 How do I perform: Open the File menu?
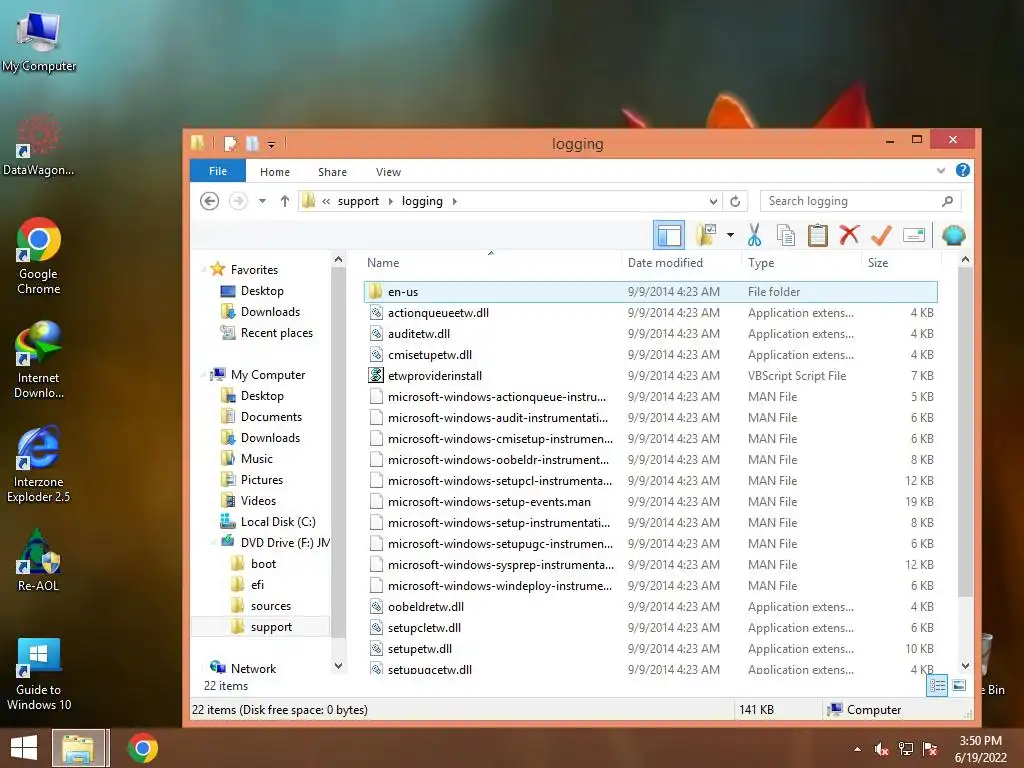coord(217,171)
